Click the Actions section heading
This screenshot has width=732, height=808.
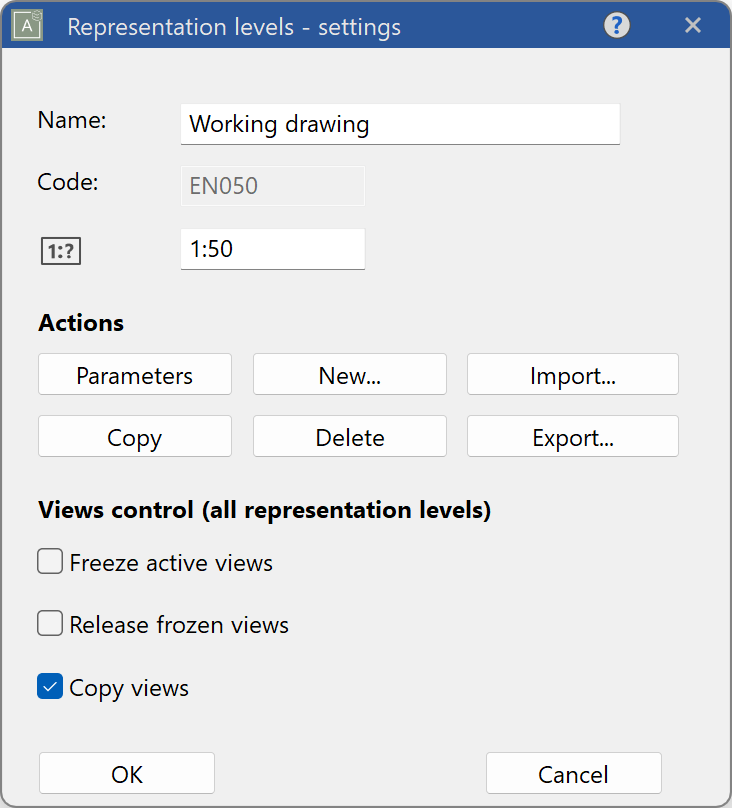pos(80,323)
